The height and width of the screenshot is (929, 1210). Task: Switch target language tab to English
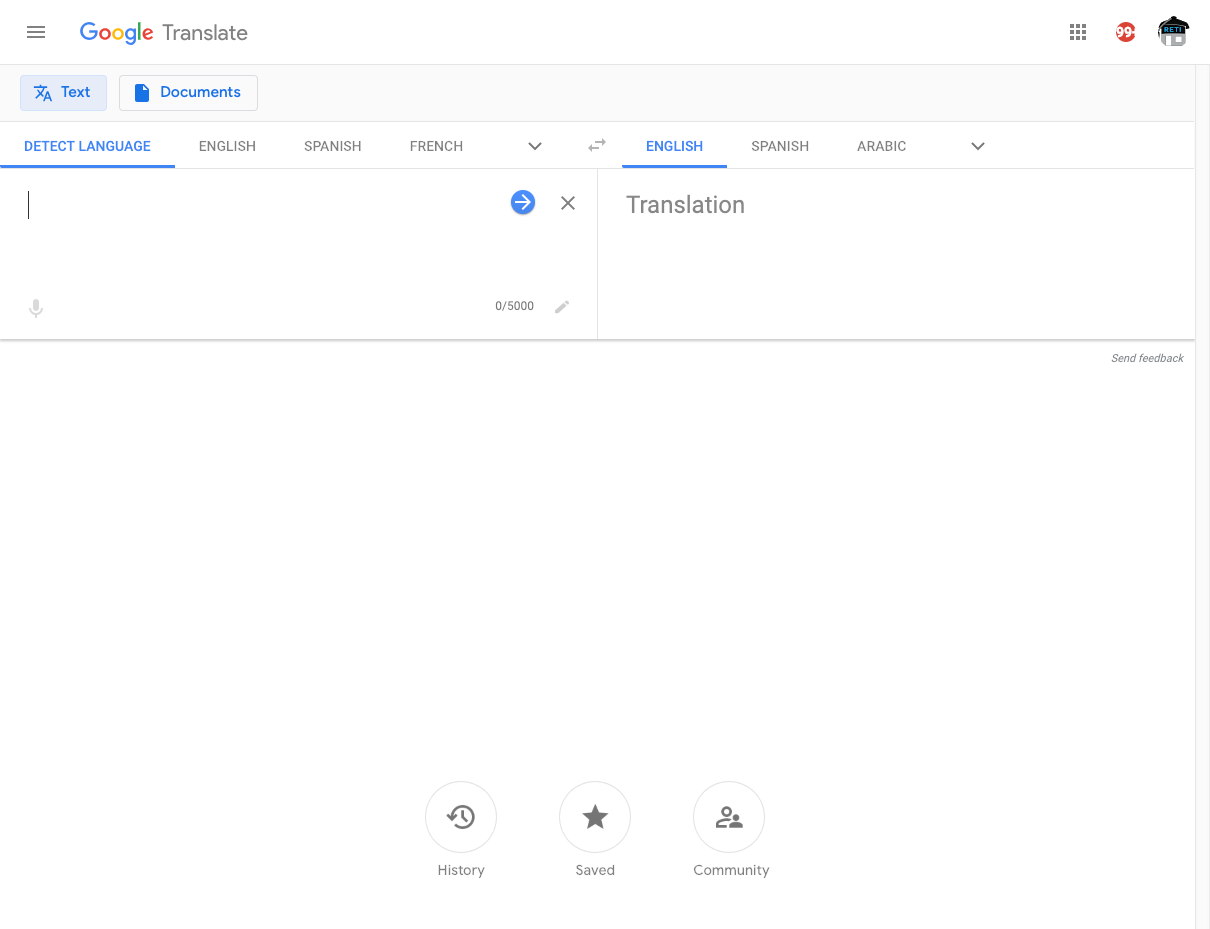point(674,146)
